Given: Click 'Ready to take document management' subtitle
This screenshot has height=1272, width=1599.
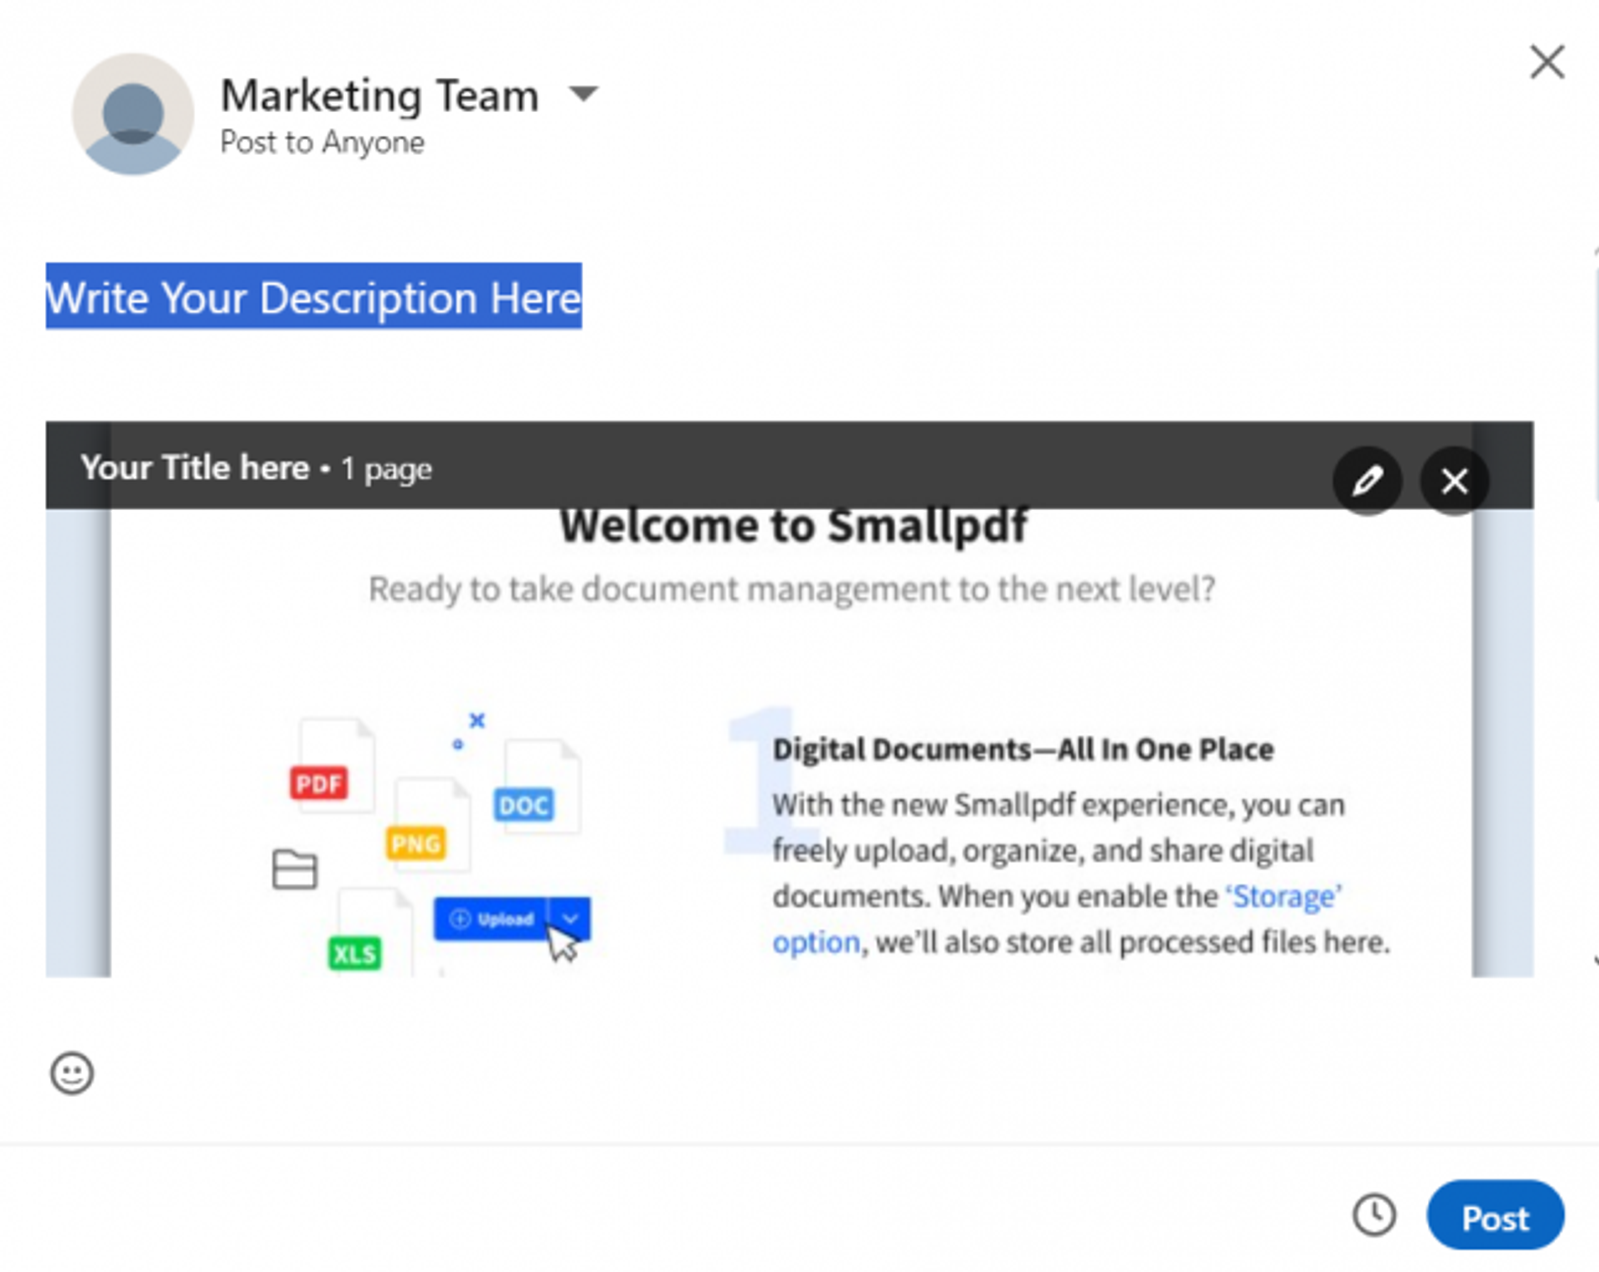Looking at the screenshot, I should point(792,589).
